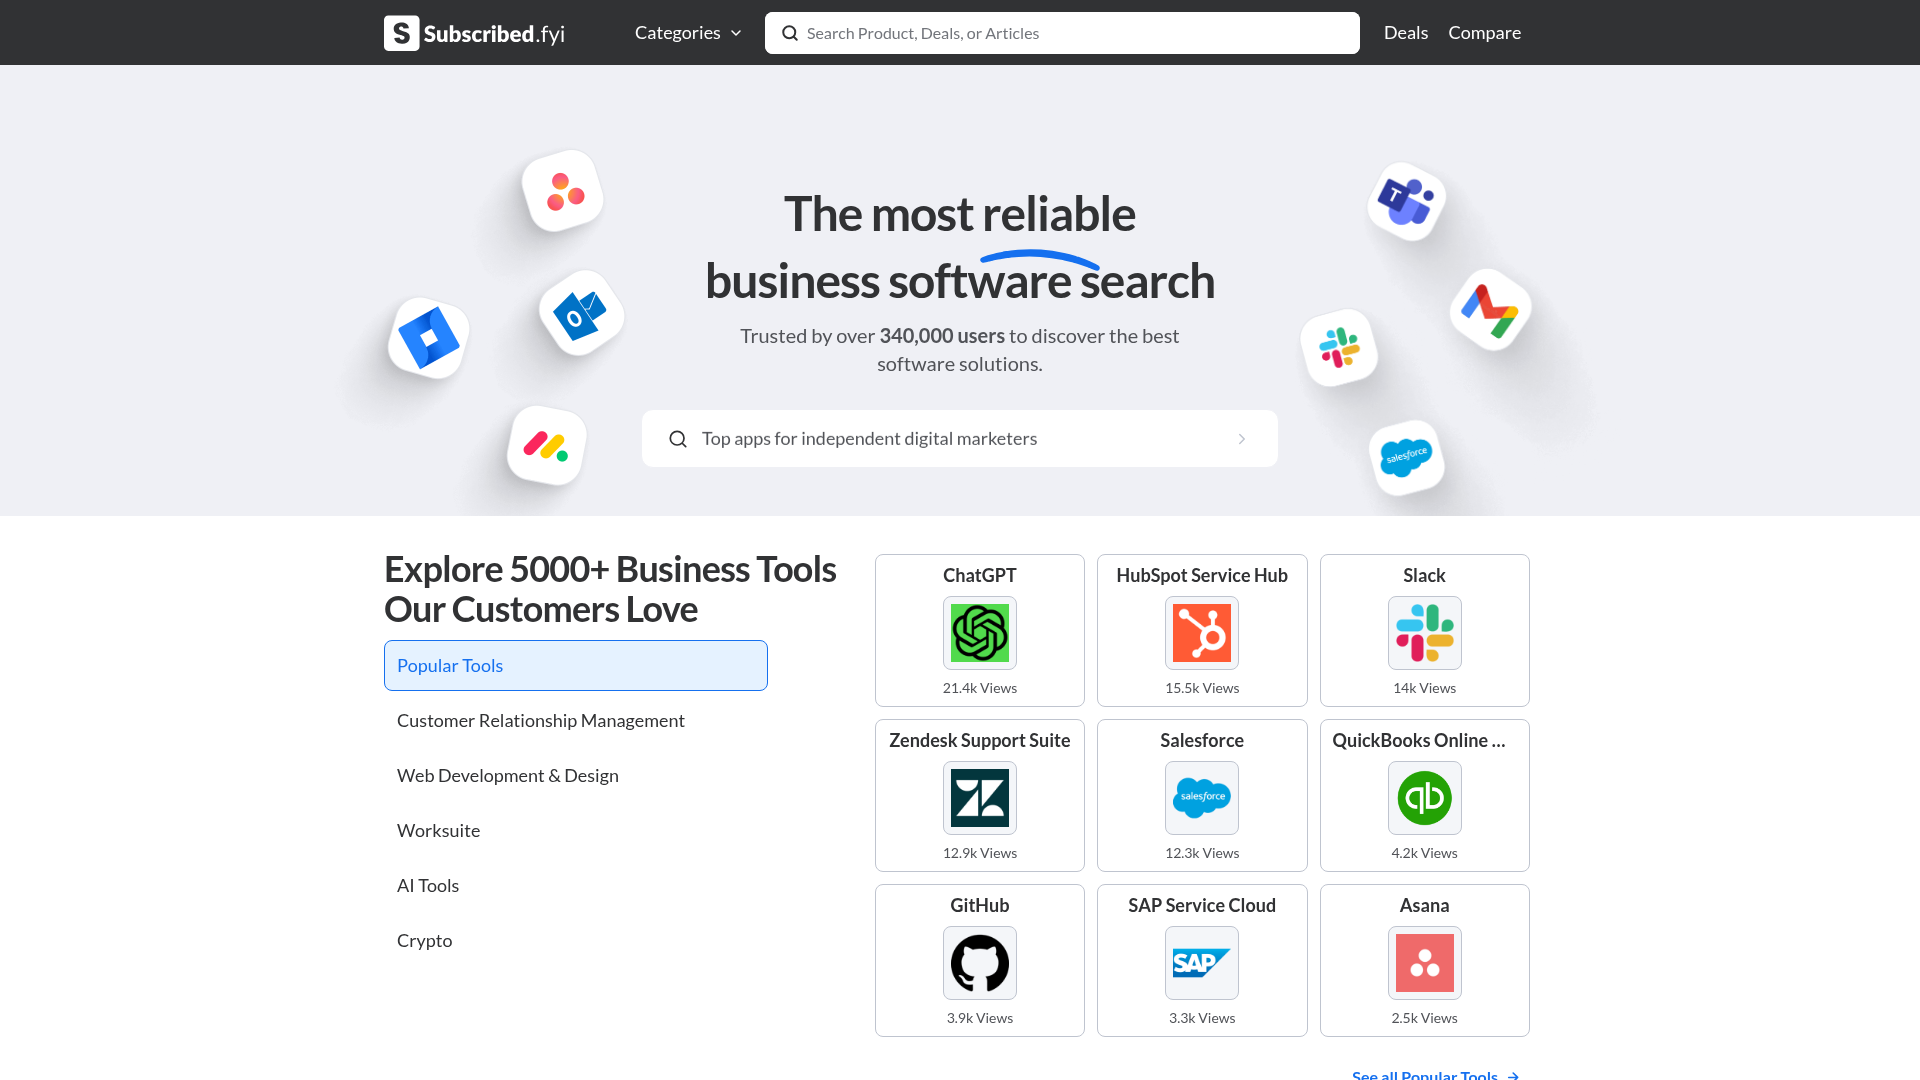Click the 12.3k Views label
1920x1080 pixels.
(1202, 853)
